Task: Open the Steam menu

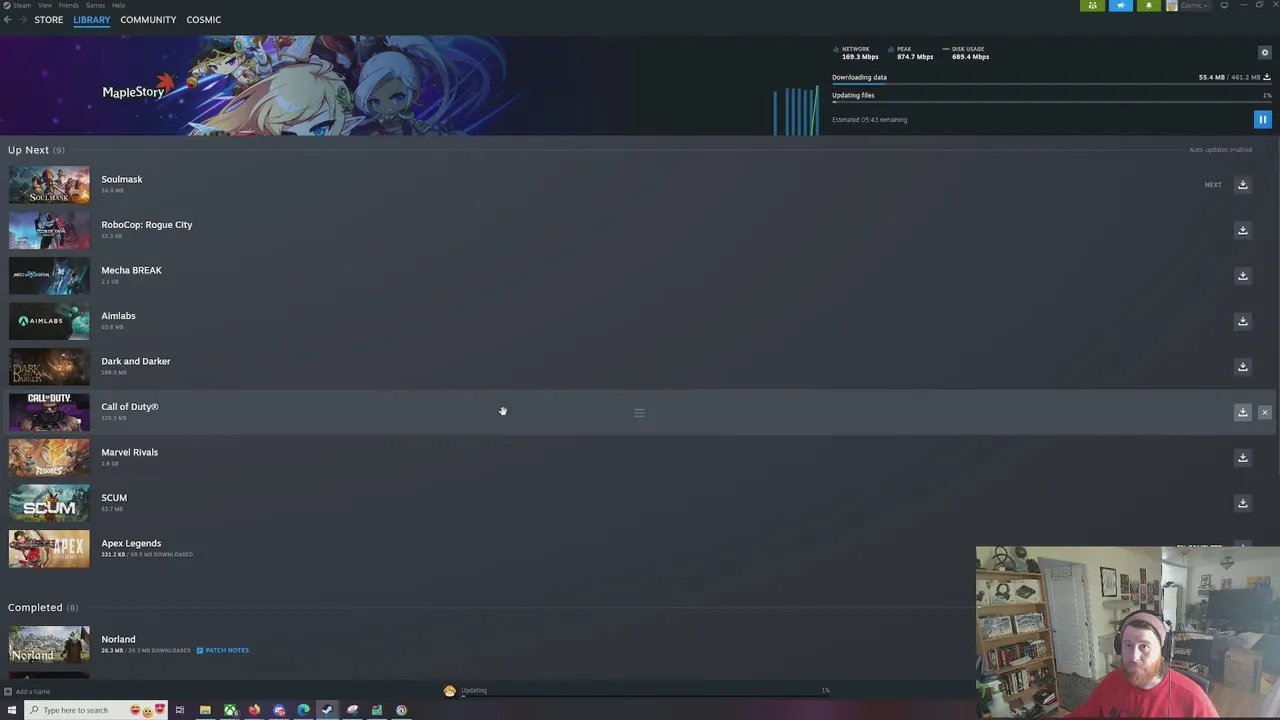Action: tap(22, 5)
